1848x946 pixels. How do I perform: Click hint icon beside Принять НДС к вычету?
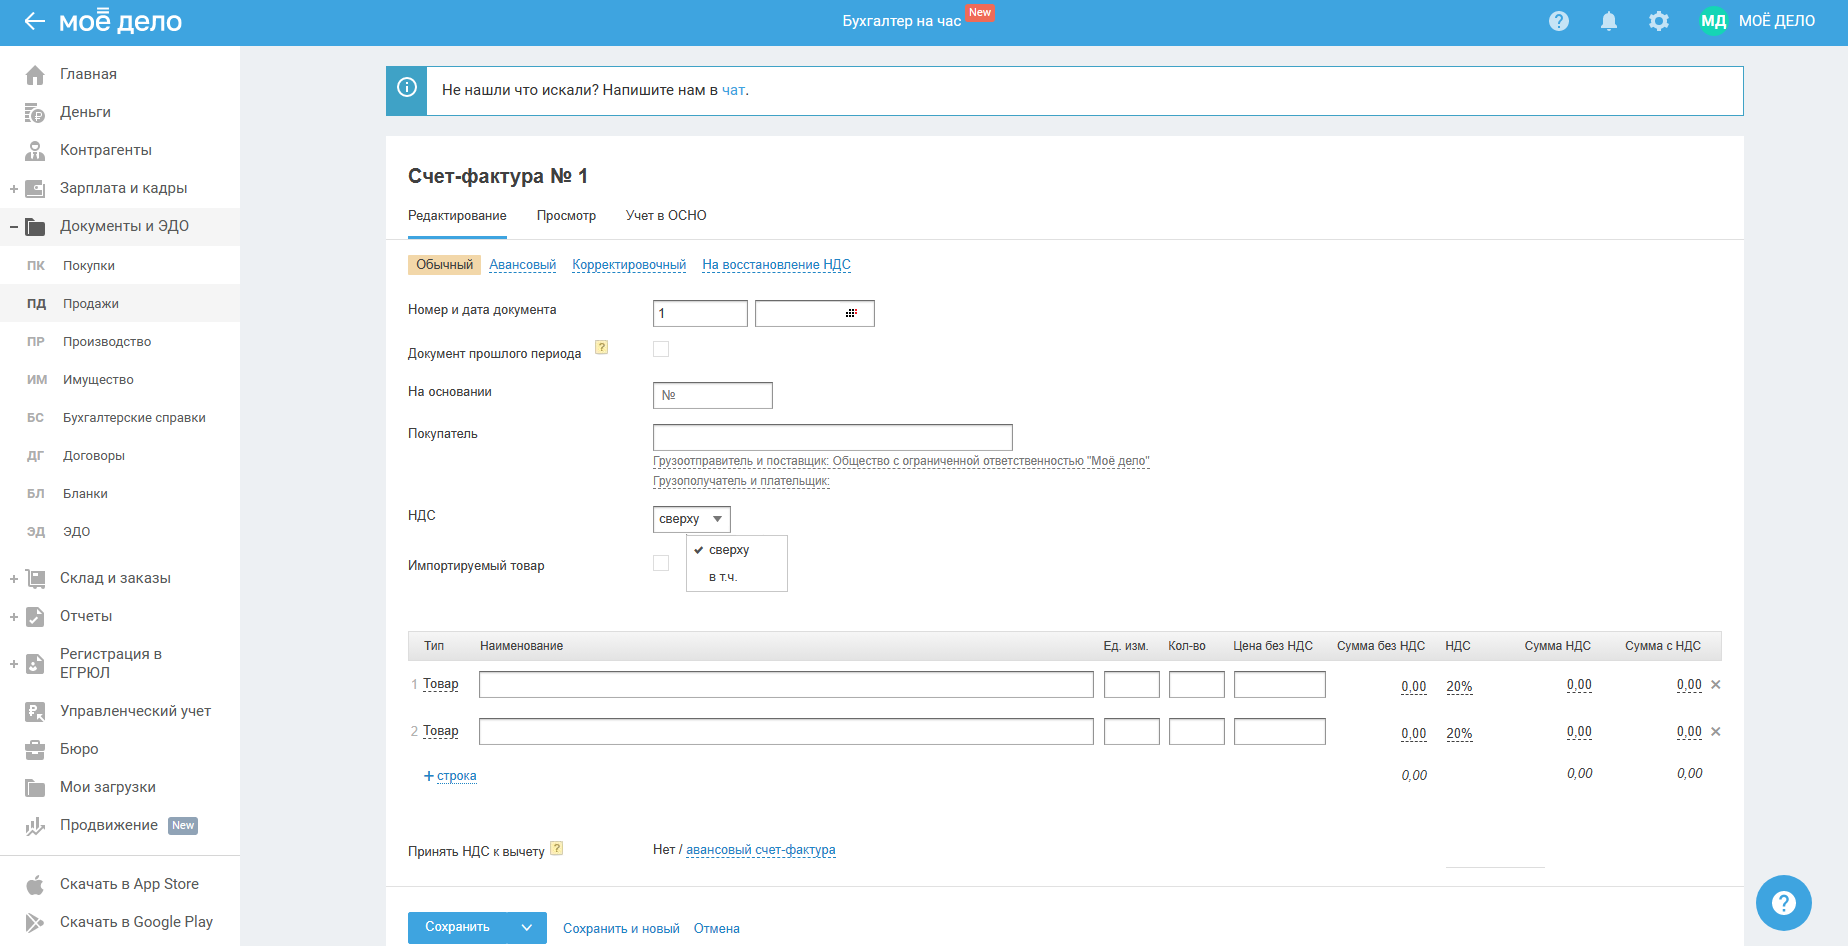(x=557, y=849)
